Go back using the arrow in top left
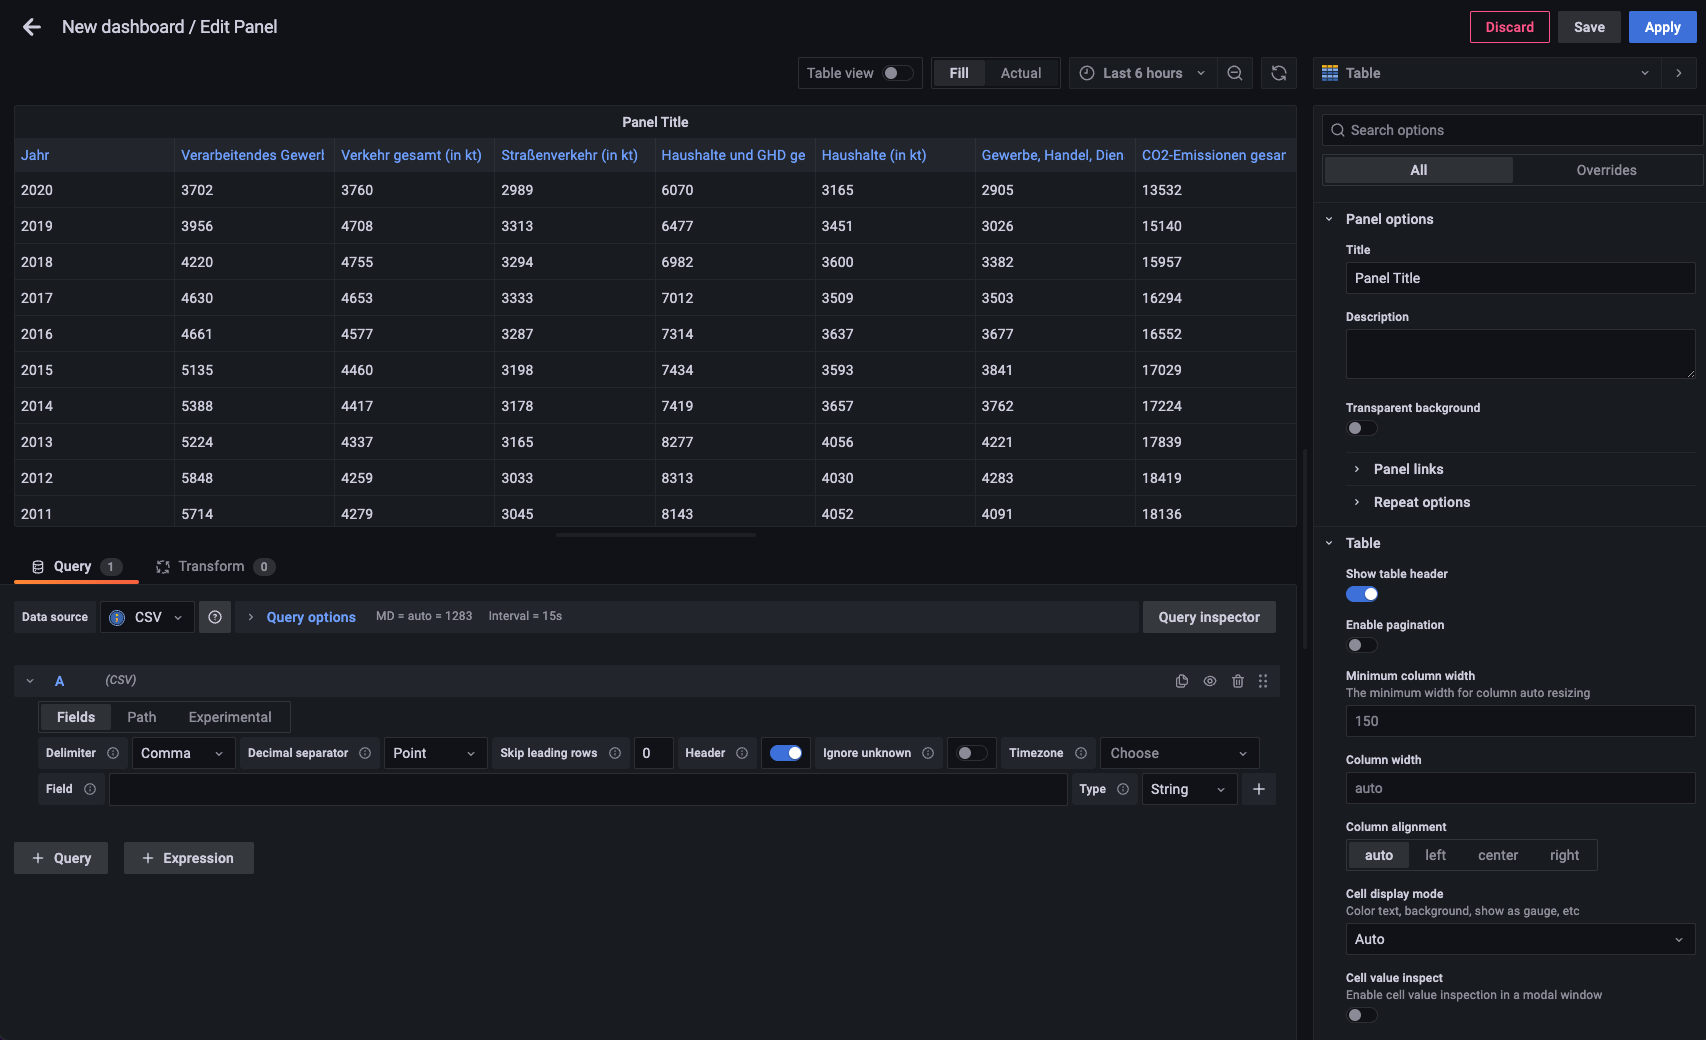The height and width of the screenshot is (1040, 1706). click(x=31, y=27)
